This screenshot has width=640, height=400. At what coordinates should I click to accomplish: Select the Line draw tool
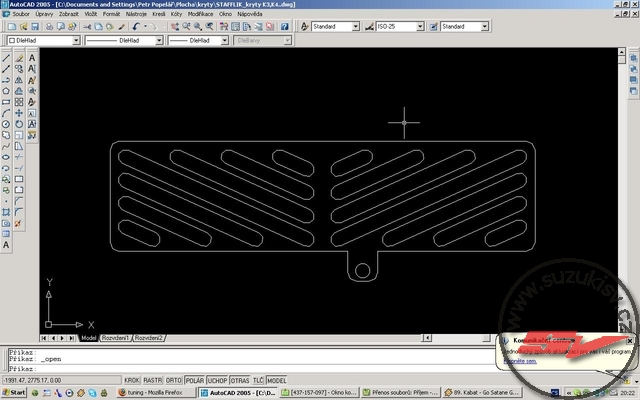pos(6,58)
